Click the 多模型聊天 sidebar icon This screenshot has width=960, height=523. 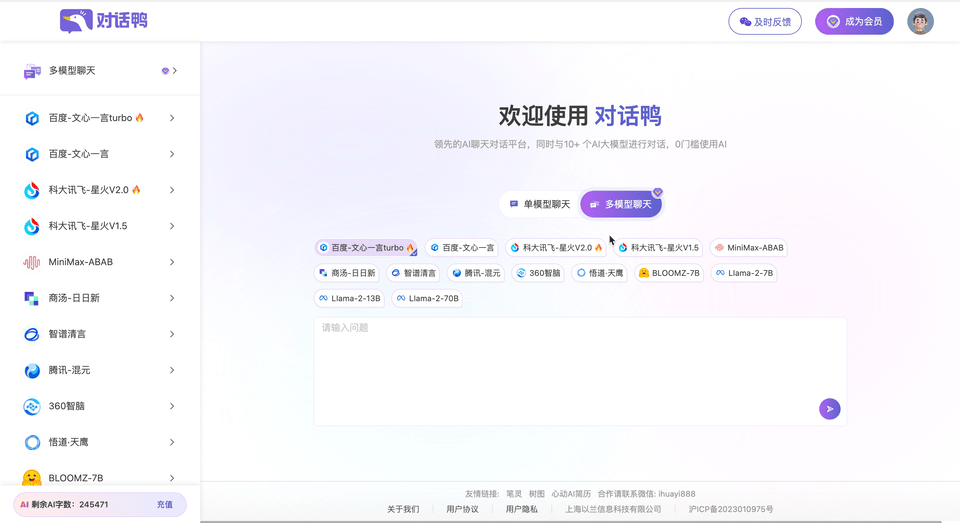32,72
